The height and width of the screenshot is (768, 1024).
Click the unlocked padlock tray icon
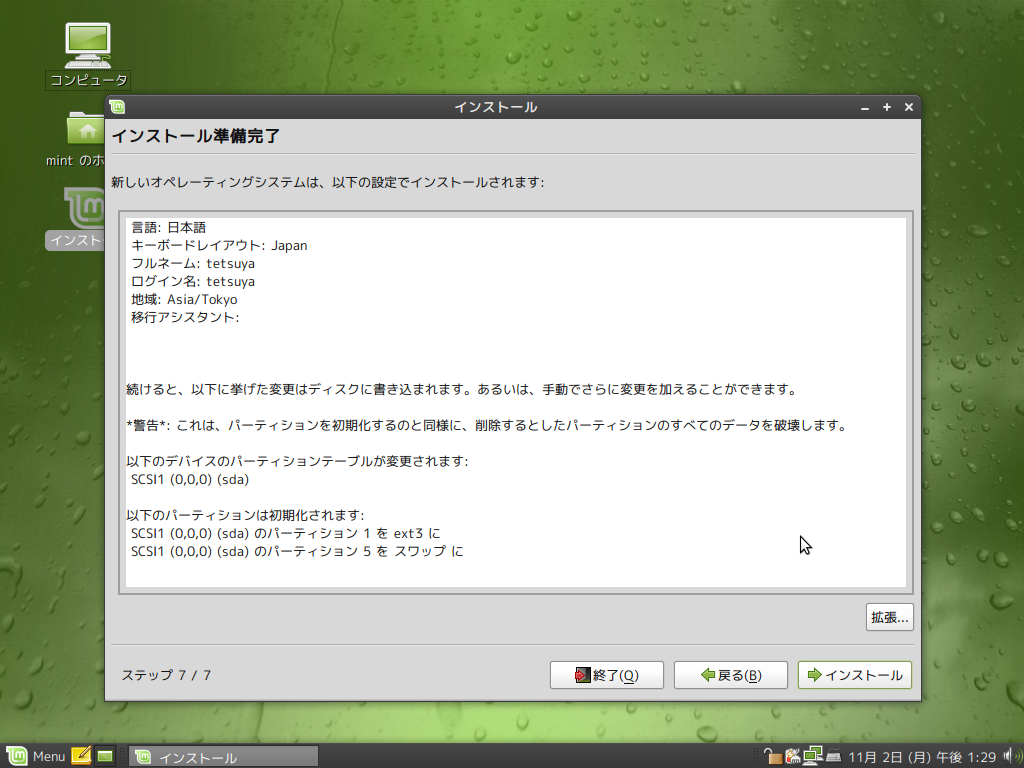point(773,756)
